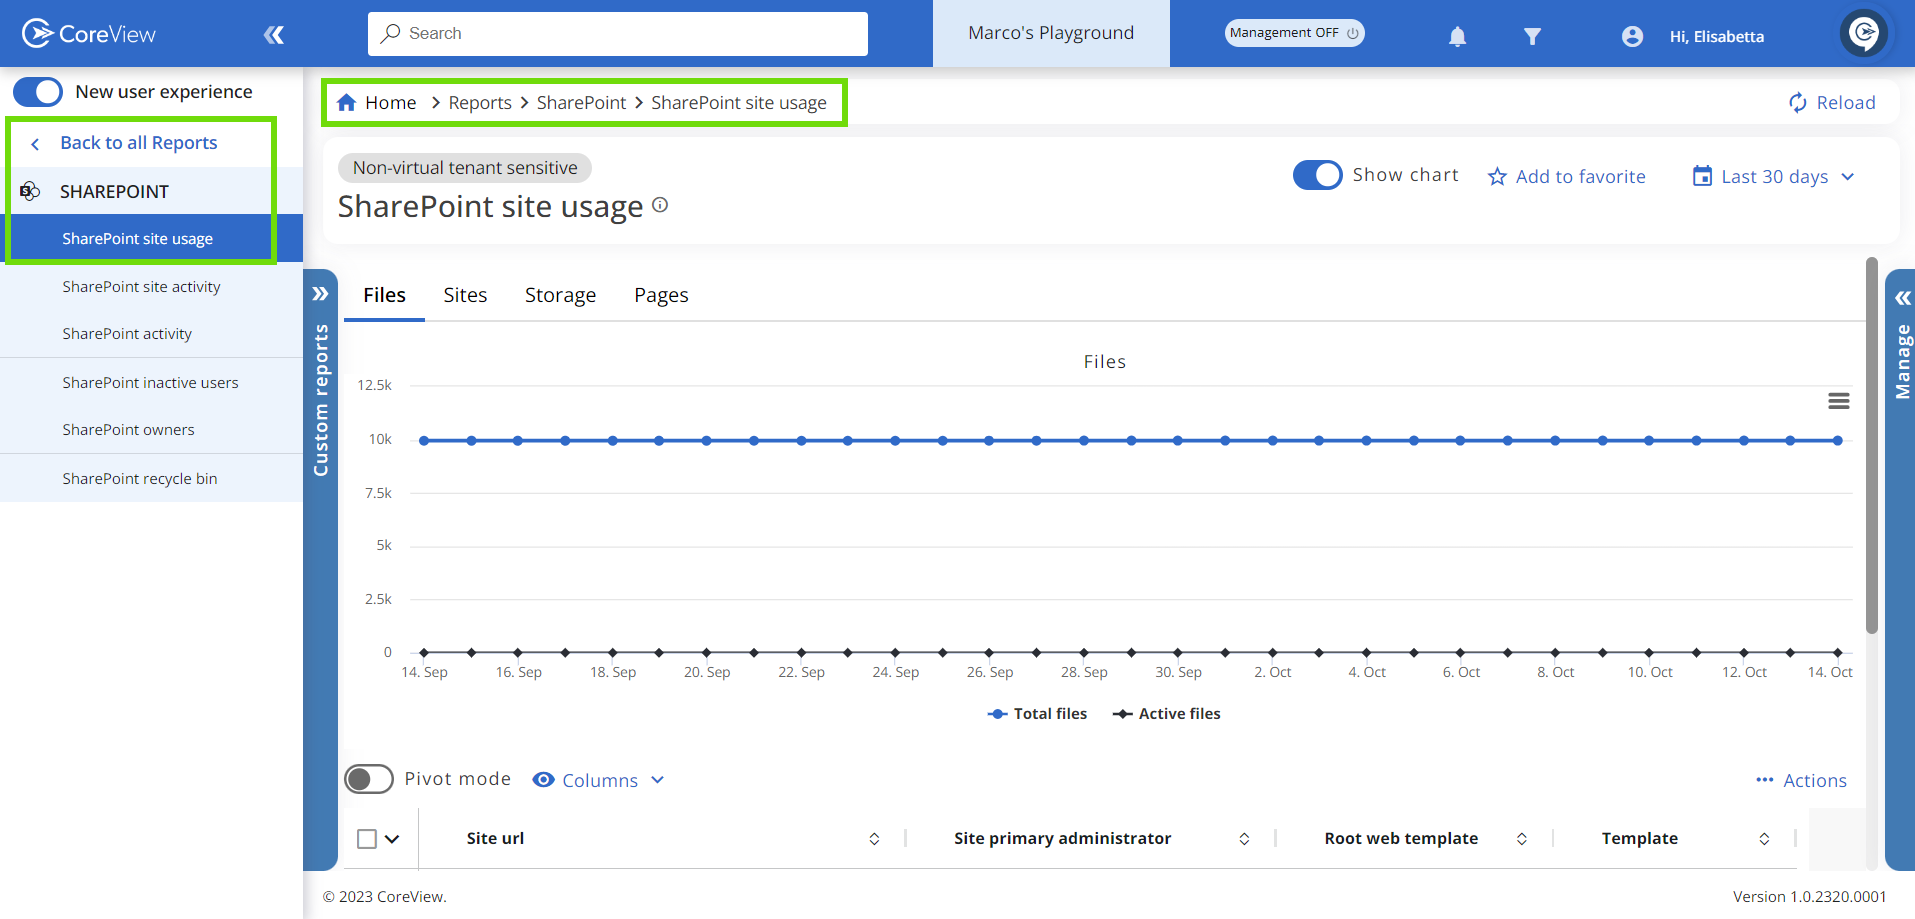This screenshot has height=919, width=1915.
Task: Open notifications bell icon
Action: (x=1457, y=37)
